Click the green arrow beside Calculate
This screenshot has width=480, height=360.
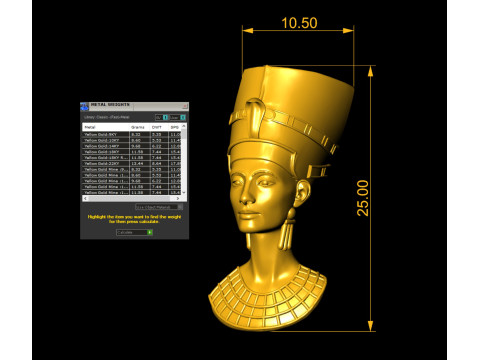pyautogui.click(x=150, y=232)
